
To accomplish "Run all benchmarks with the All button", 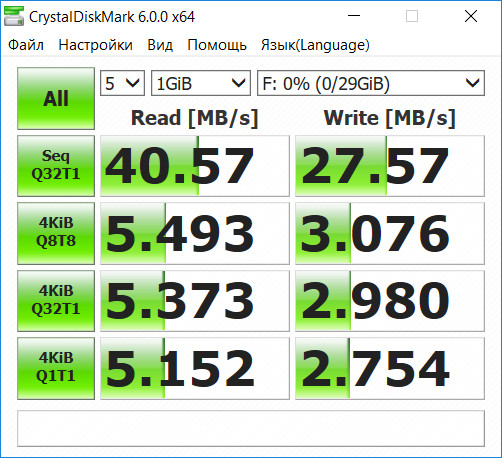I will (x=56, y=99).
